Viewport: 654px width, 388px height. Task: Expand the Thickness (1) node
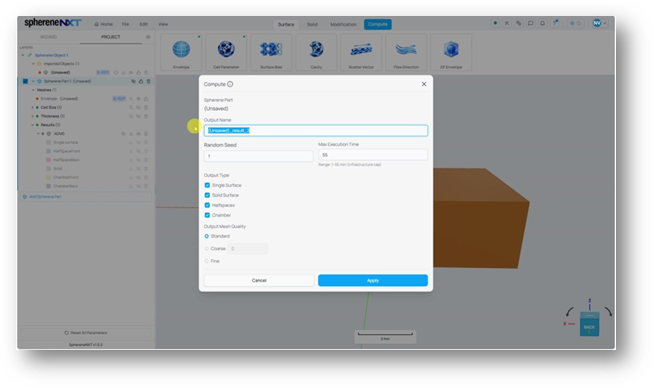[33, 116]
